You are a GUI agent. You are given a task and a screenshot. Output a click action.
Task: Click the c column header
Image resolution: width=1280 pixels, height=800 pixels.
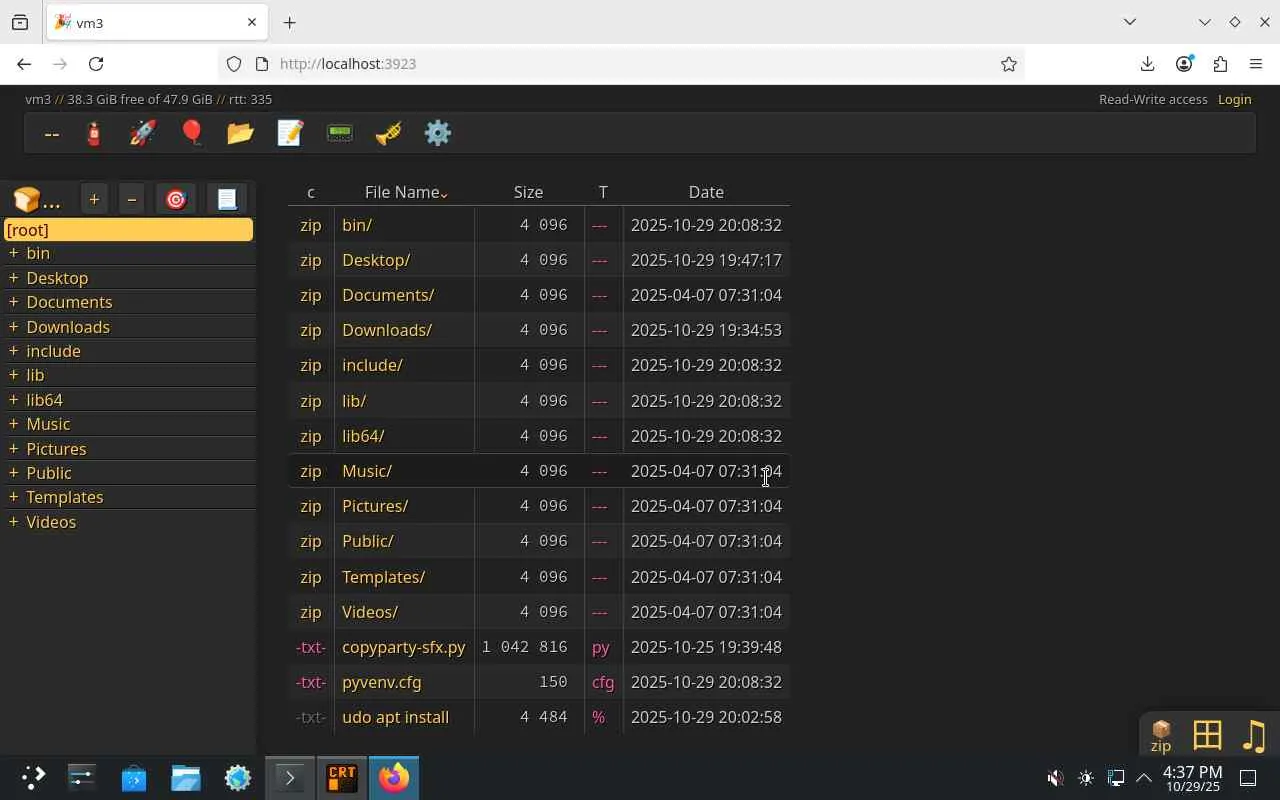pyautogui.click(x=311, y=192)
